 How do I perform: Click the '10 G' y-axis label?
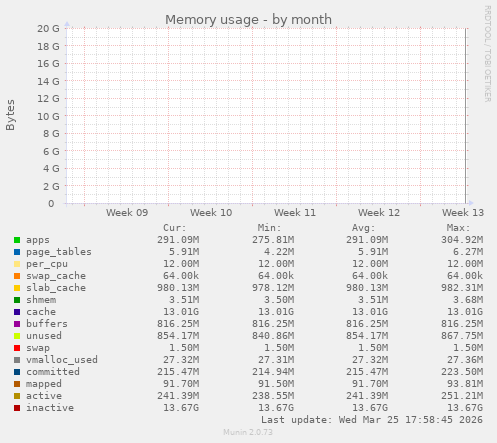pos(48,116)
